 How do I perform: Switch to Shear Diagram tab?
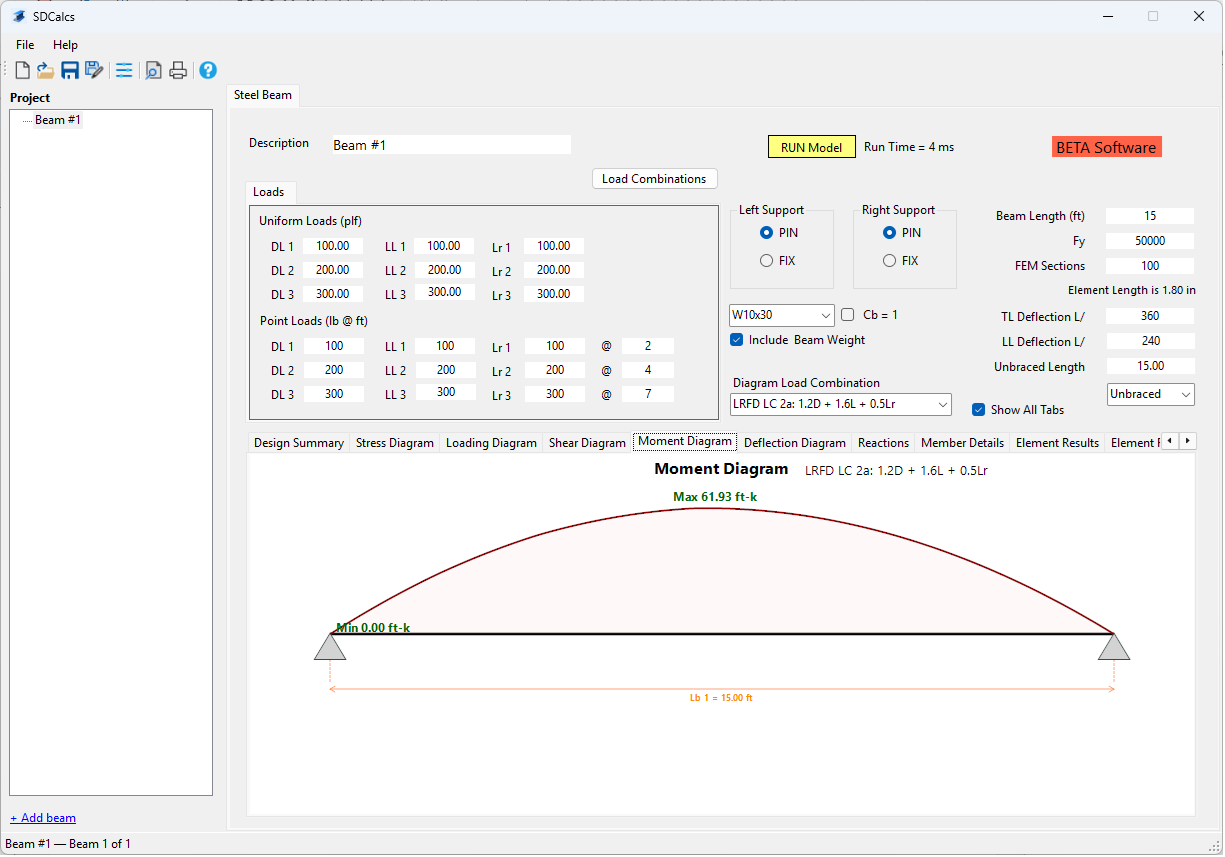click(587, 443)
